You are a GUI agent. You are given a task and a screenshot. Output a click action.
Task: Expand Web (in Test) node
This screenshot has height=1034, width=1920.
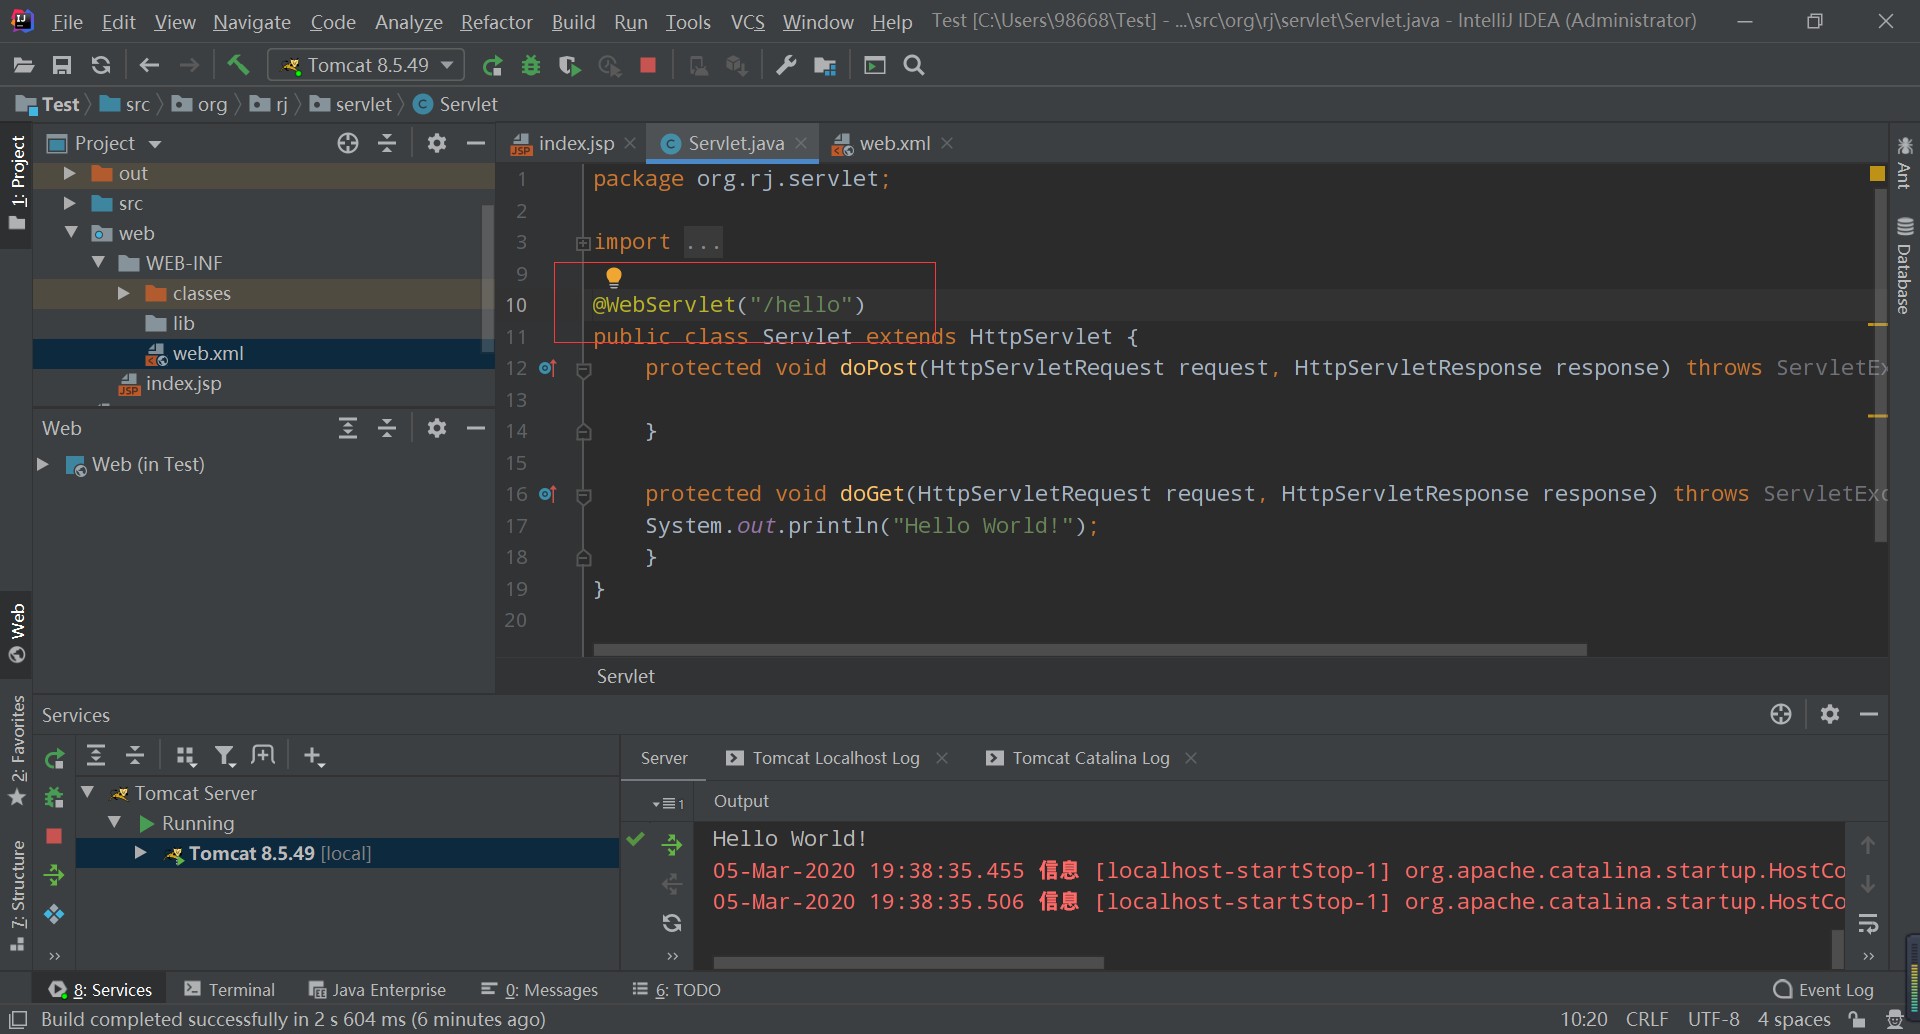43,465
